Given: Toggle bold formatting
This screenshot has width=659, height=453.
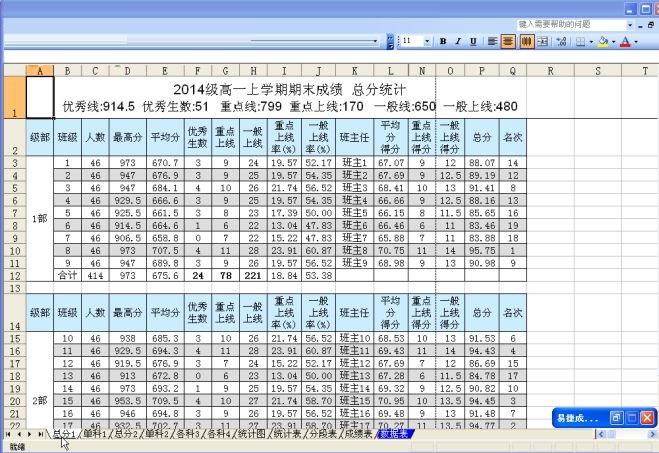Looking at the screenshot, I should [443, 42].
